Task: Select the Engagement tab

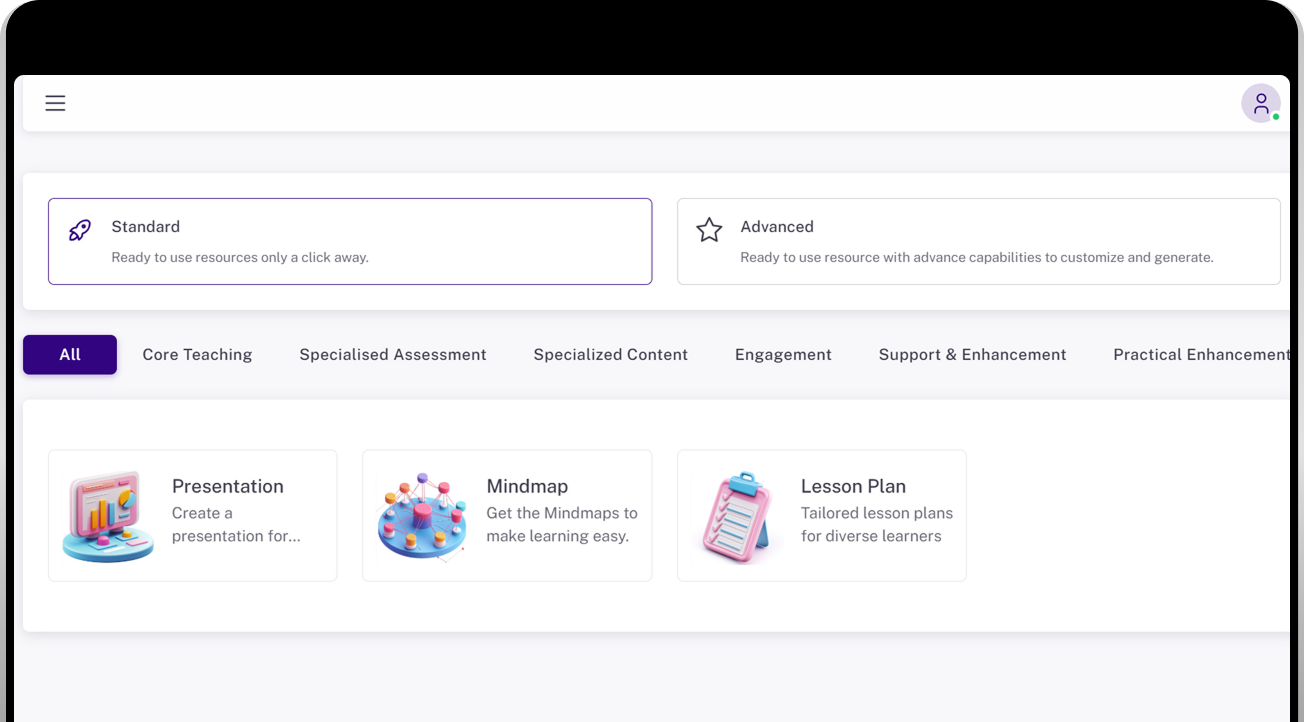Action: [783, 355]
